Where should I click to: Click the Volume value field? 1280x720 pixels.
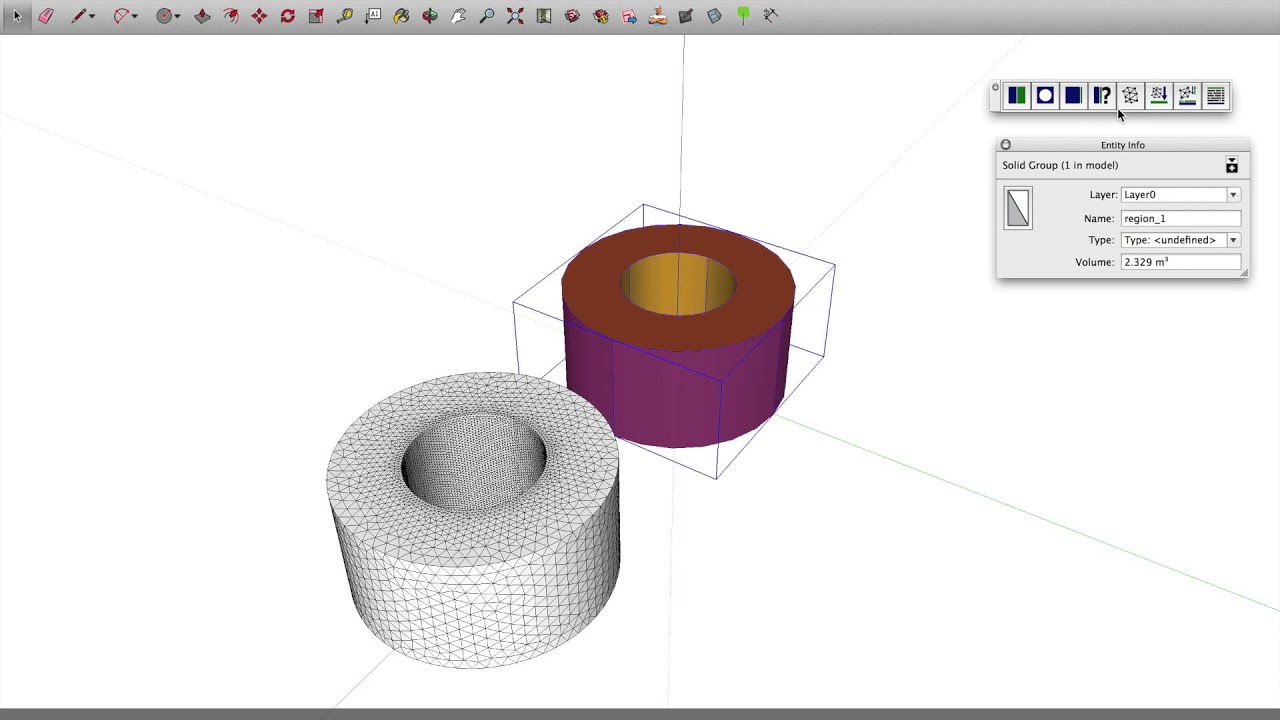tap(1181, 262)
